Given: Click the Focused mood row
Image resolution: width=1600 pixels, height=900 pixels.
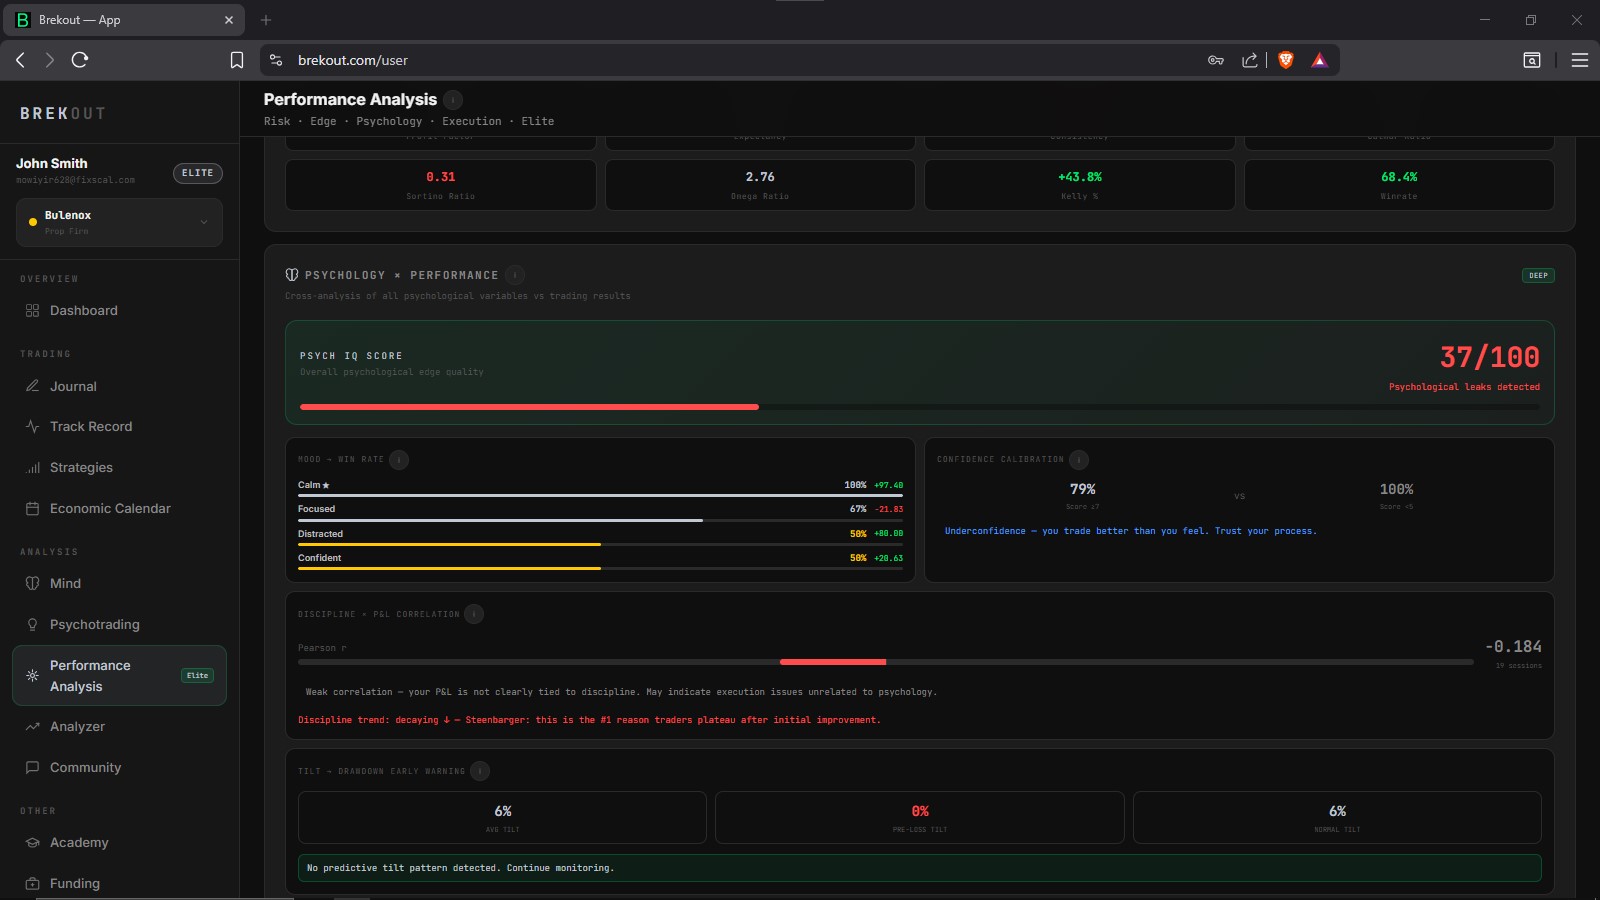Looking at the screenshot, I should point(600,512).
